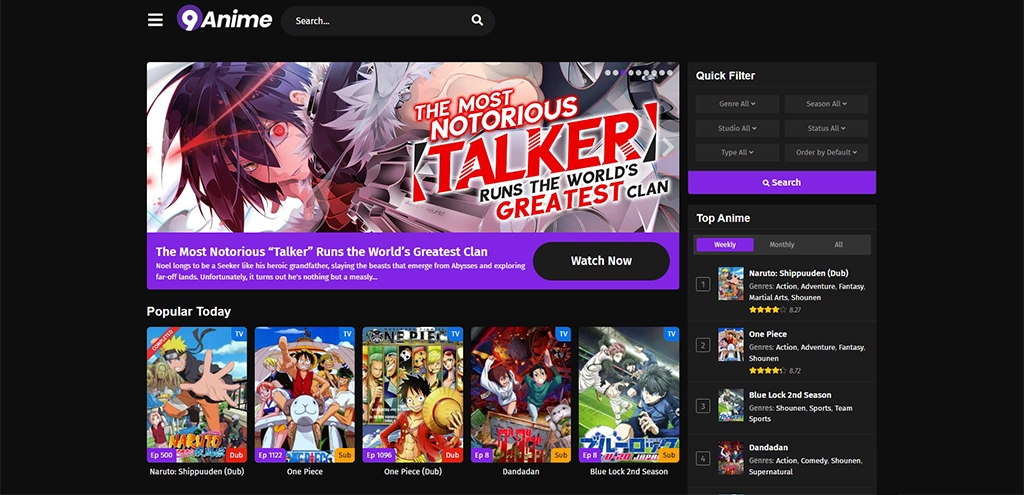
Task: Click Blue Lock thumbnail in Top Anime rank 3
Action: click(731, 405)
